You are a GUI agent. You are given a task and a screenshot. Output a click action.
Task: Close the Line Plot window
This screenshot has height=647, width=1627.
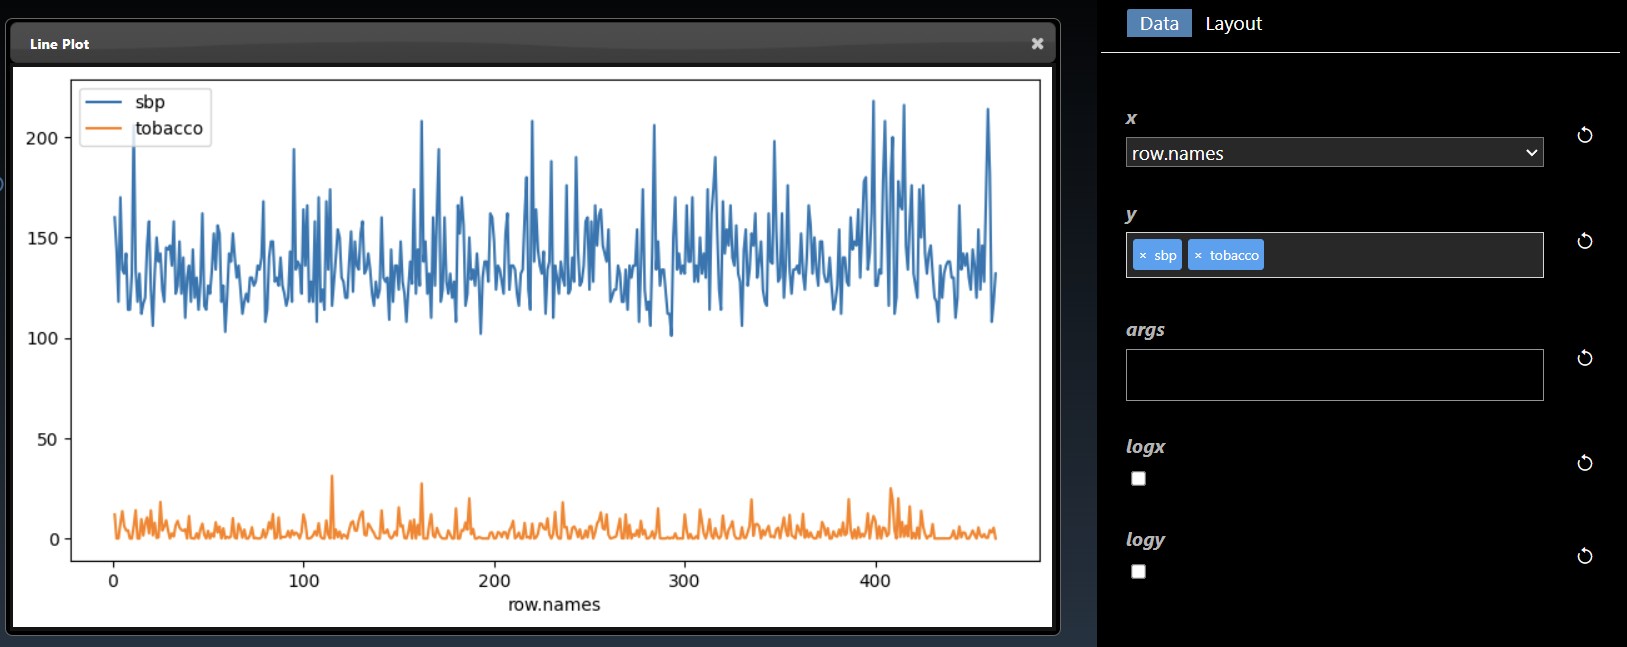pyautogui.click(x=1037, y=43)
